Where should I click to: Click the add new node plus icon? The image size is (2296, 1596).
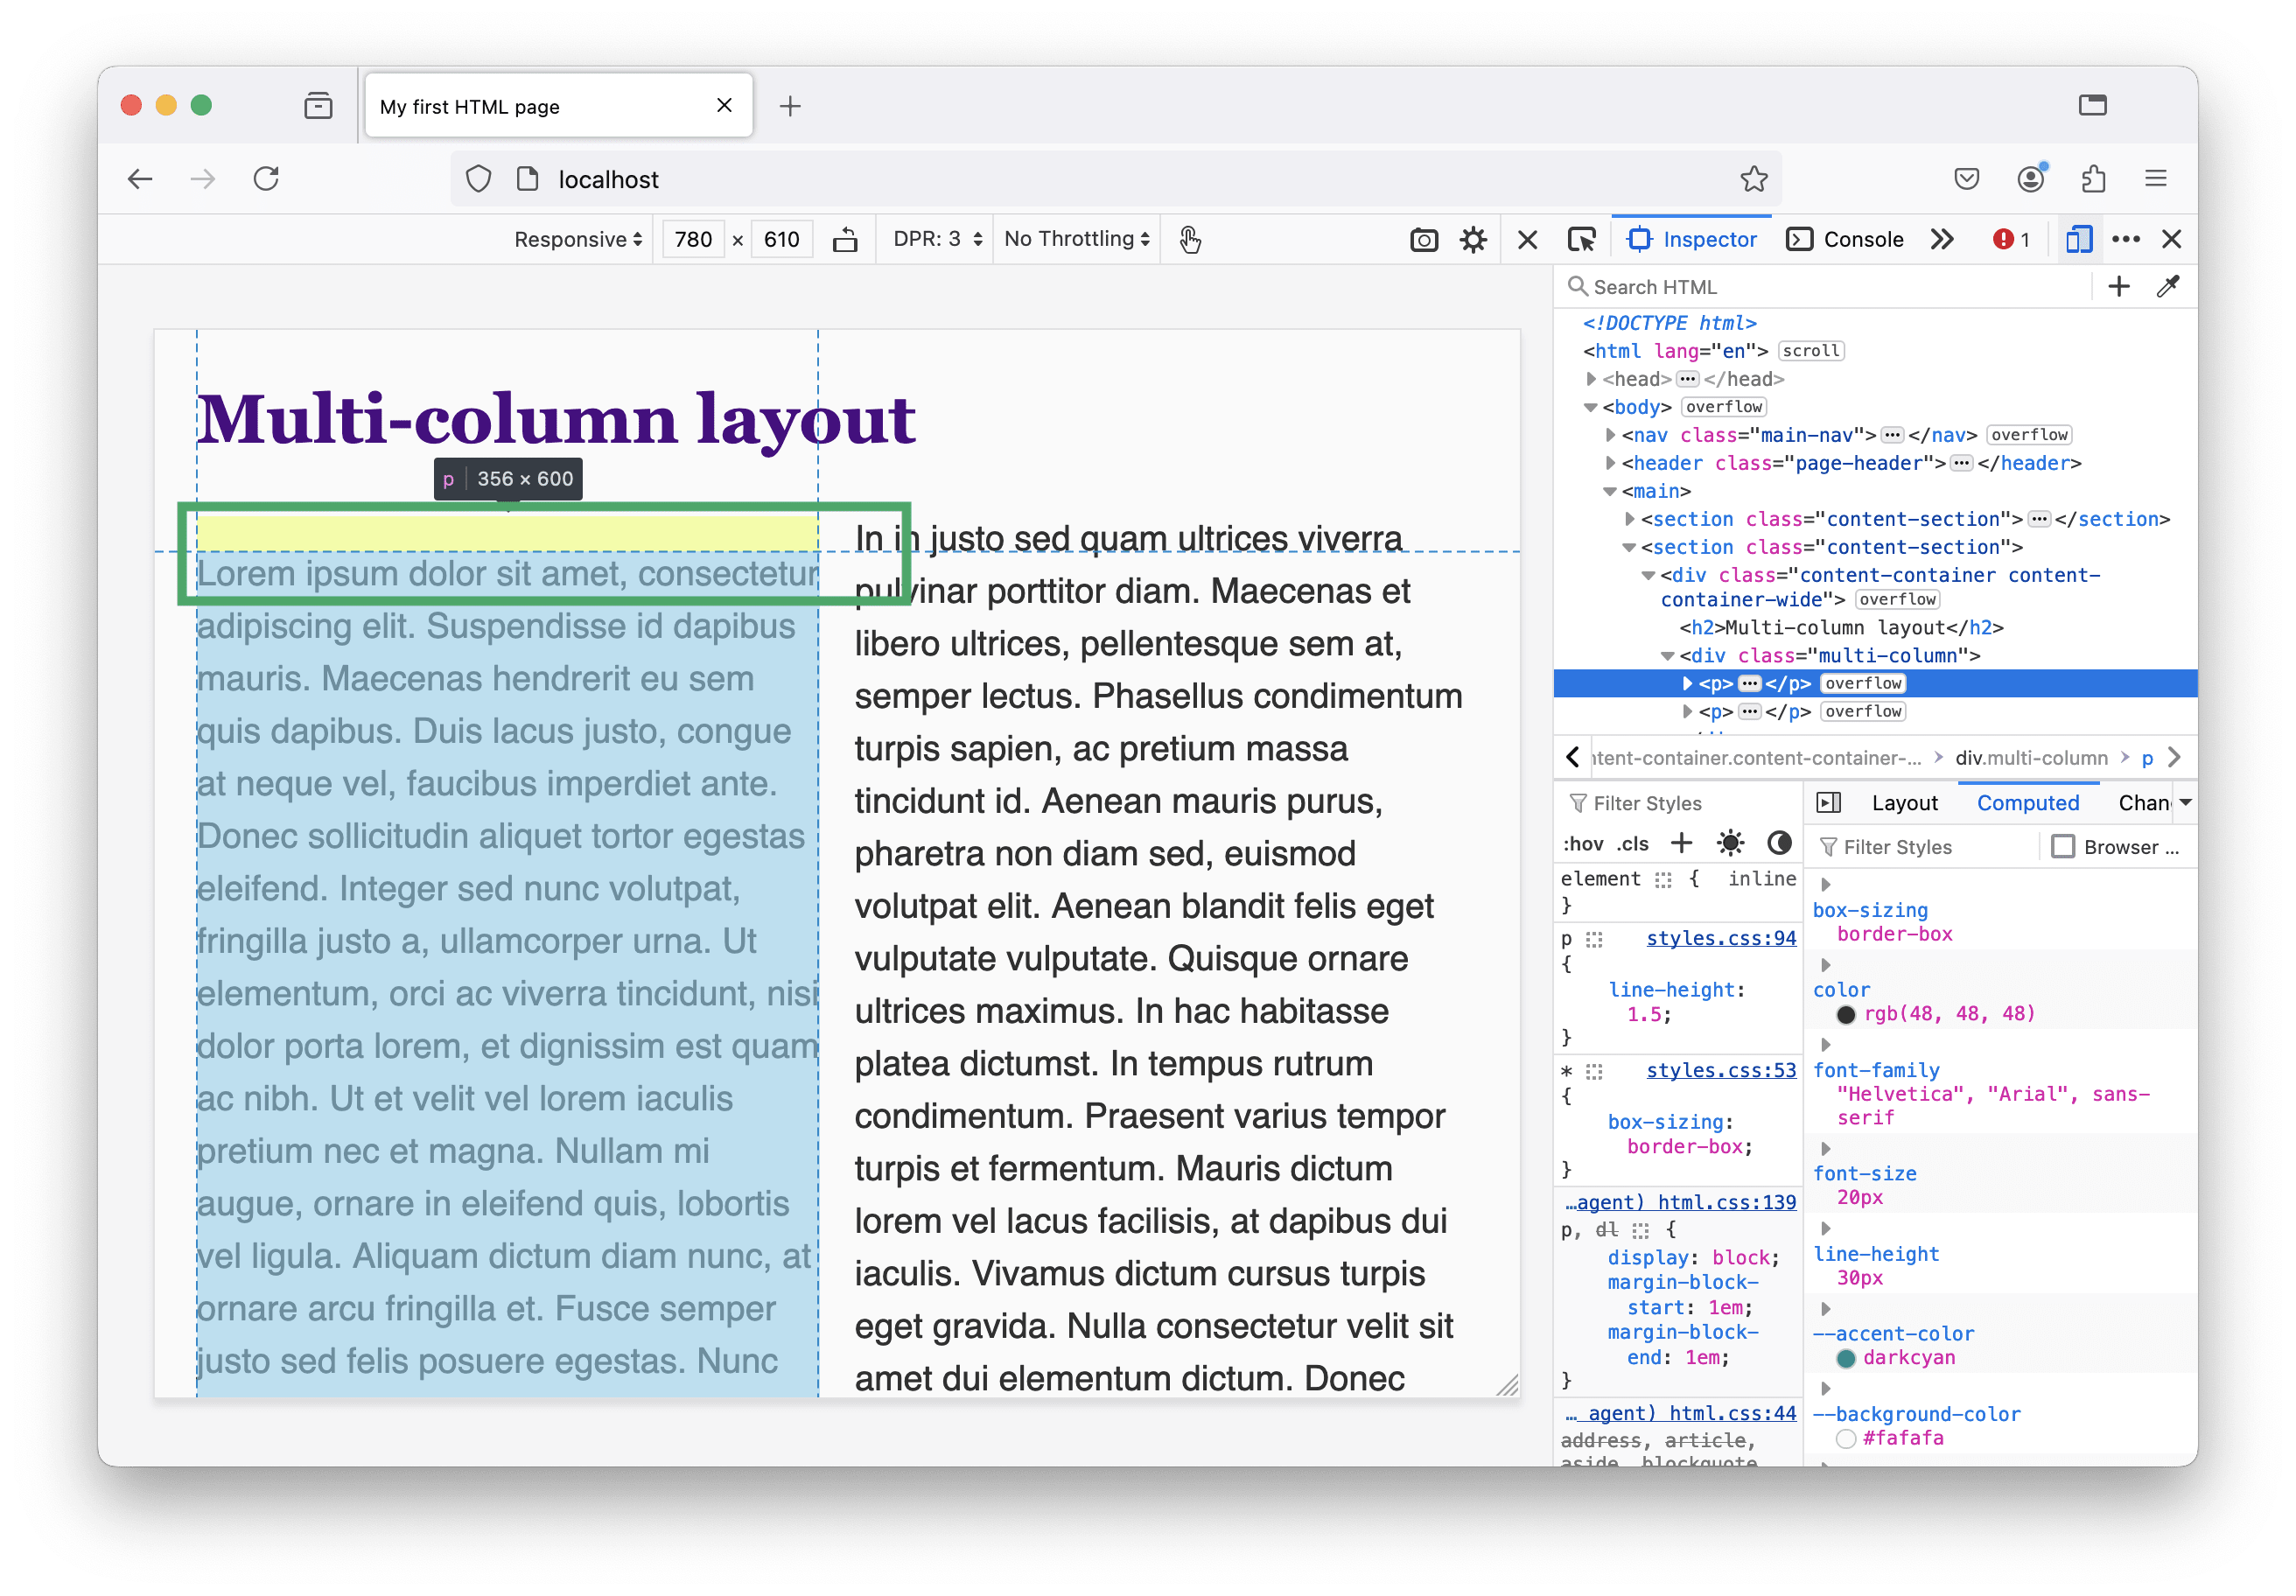click(2118, 287)
